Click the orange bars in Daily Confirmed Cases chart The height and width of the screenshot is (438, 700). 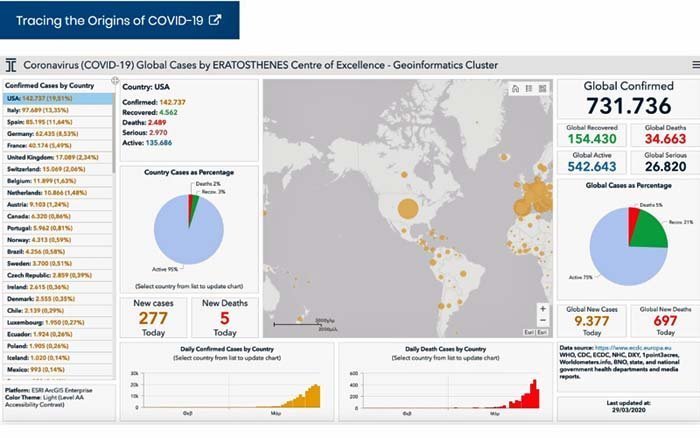click(x=302, y=397)
